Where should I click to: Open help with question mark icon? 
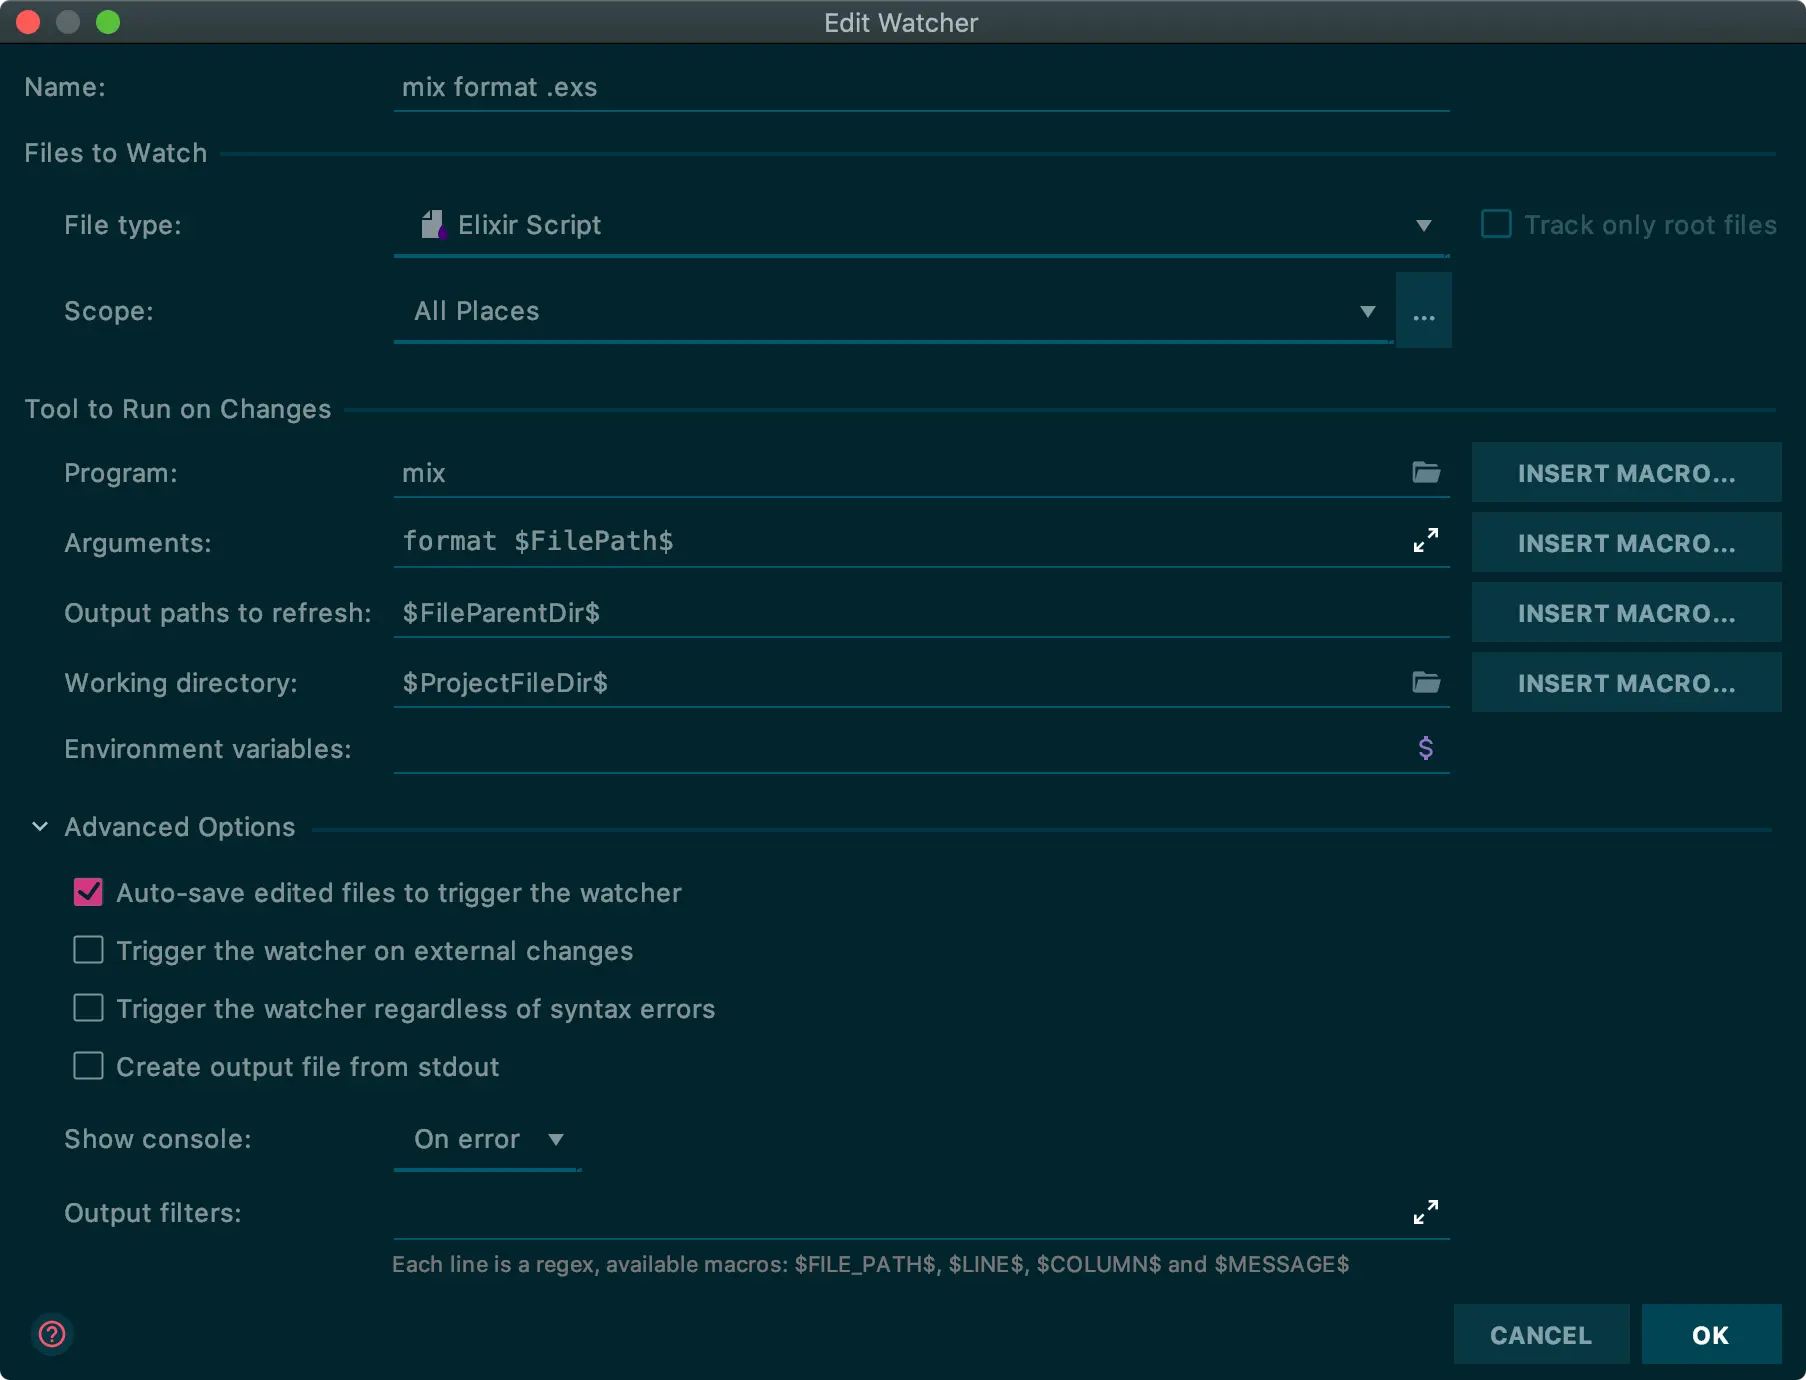coord(52,1334)
